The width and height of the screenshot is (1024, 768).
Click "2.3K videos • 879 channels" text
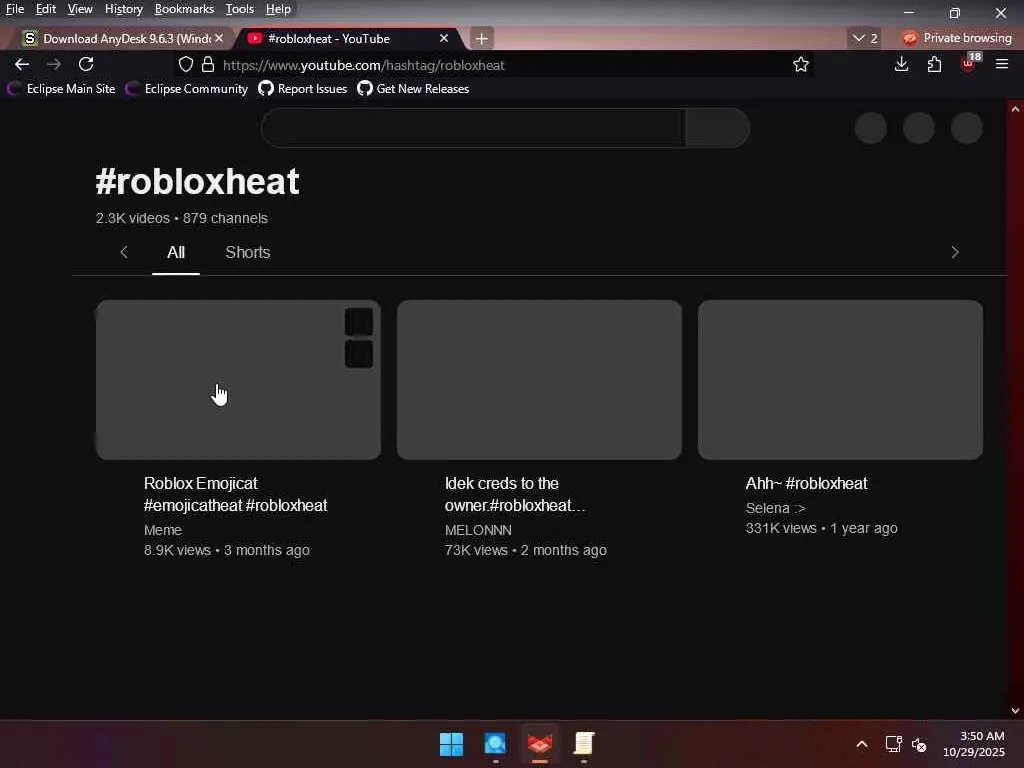pos(182,218)
